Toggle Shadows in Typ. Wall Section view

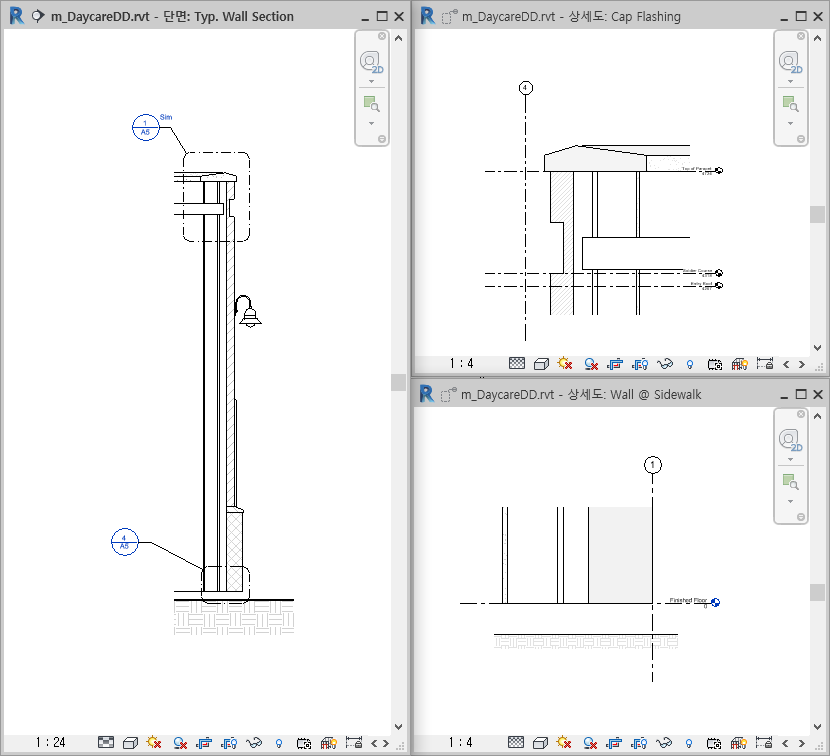click(180, 743)
